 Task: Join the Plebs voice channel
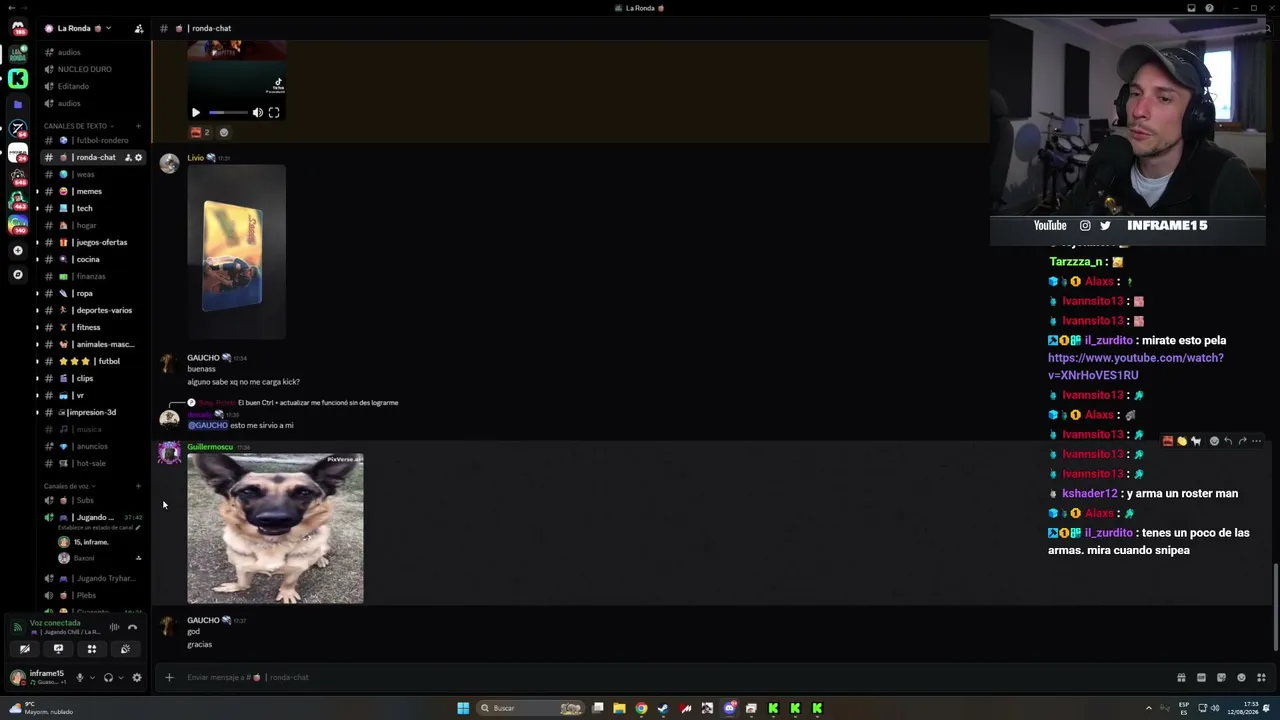point(94,595)
